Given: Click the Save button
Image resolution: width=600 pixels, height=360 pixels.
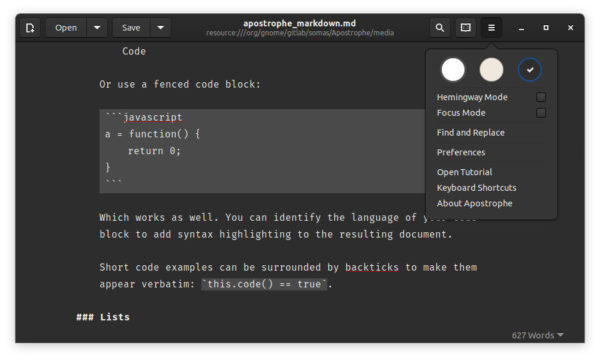Looking at the screenshot, I should [131, 28].
